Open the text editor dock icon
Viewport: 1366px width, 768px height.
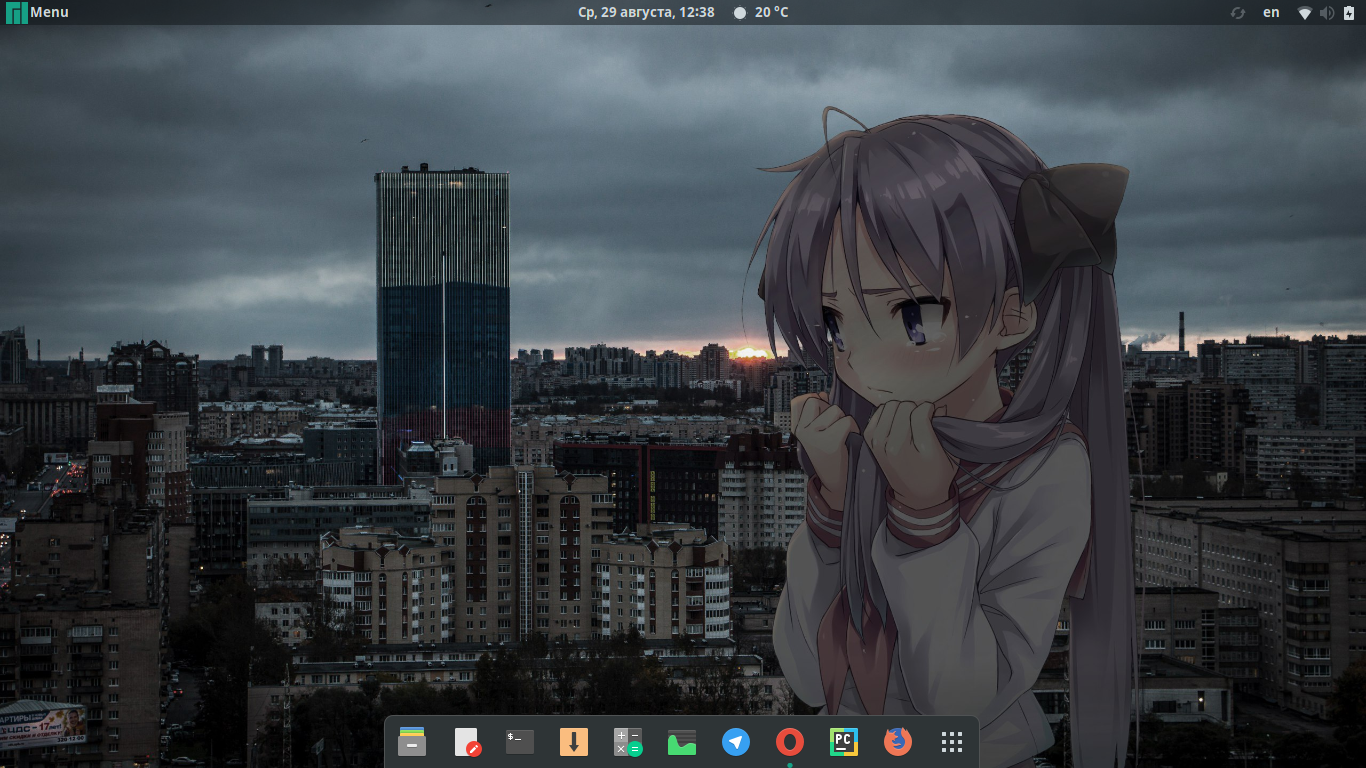(x=466, y=741)
